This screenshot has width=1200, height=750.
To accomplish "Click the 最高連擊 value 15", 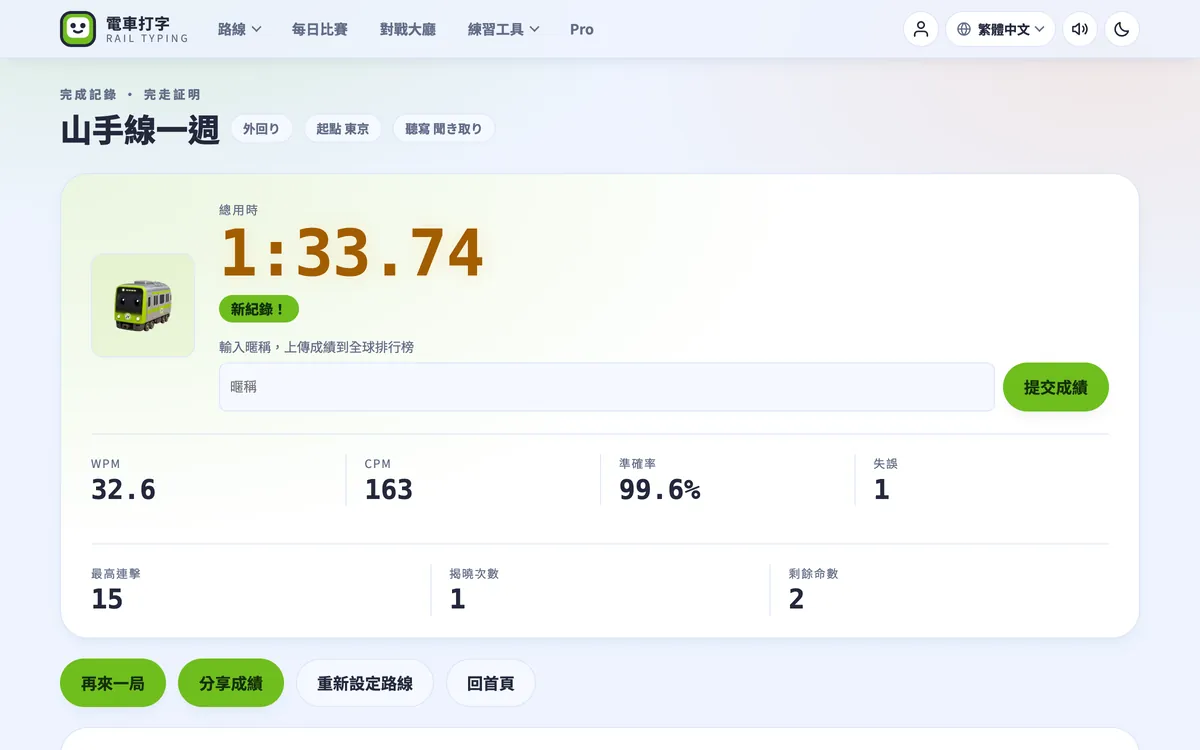I will [107, 599].
